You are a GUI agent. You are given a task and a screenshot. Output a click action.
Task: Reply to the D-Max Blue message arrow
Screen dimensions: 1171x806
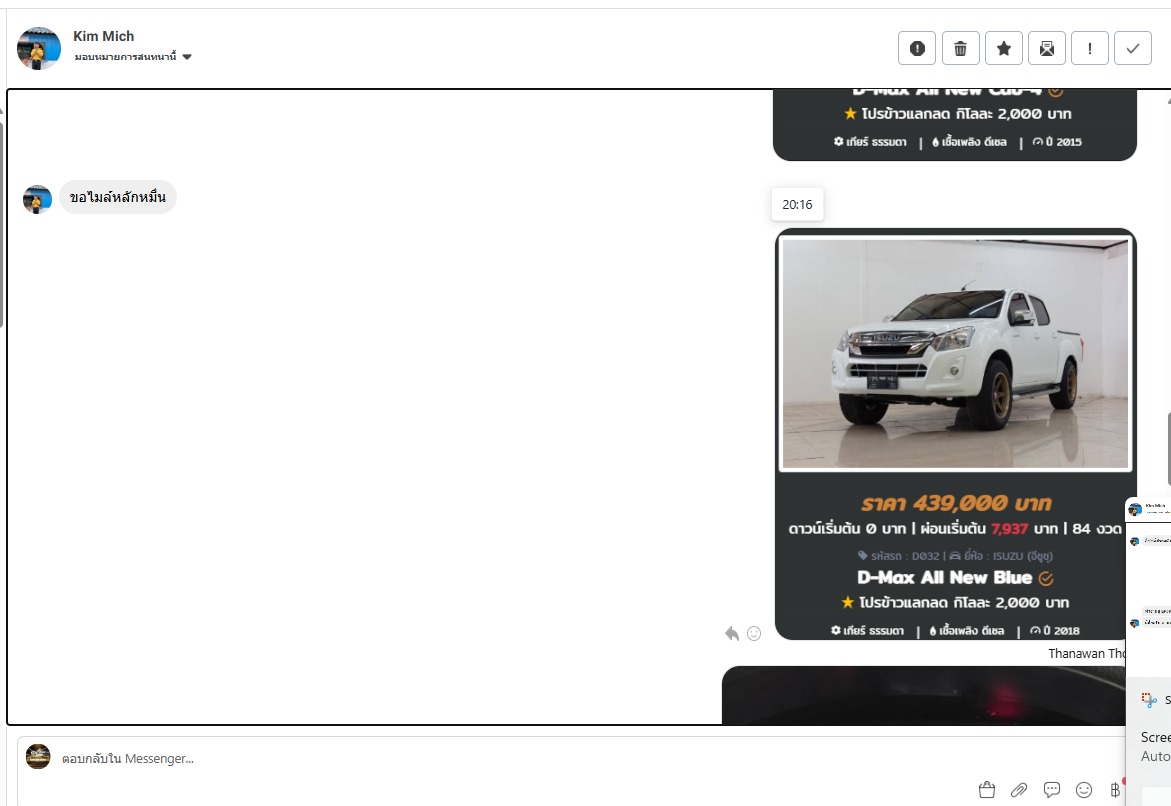pos(732,633)
